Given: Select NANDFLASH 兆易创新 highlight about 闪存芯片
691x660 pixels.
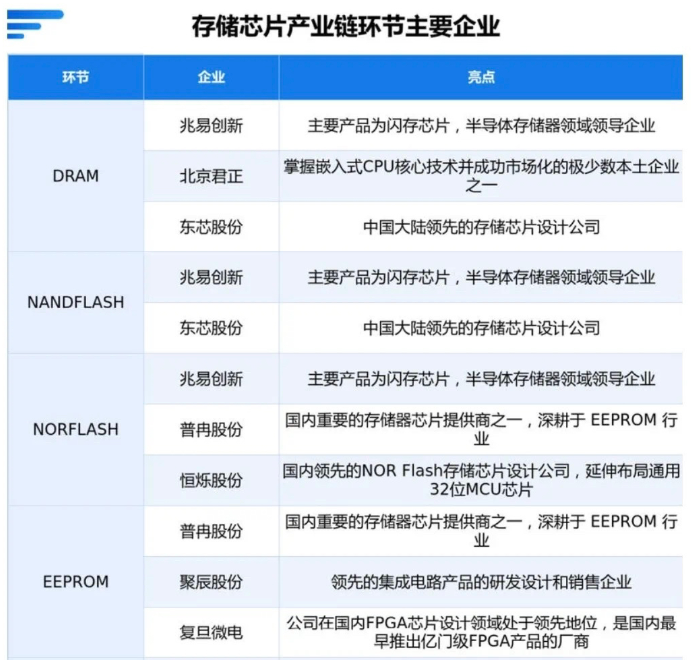Looking at the screenshot, I should coord(481,277).
